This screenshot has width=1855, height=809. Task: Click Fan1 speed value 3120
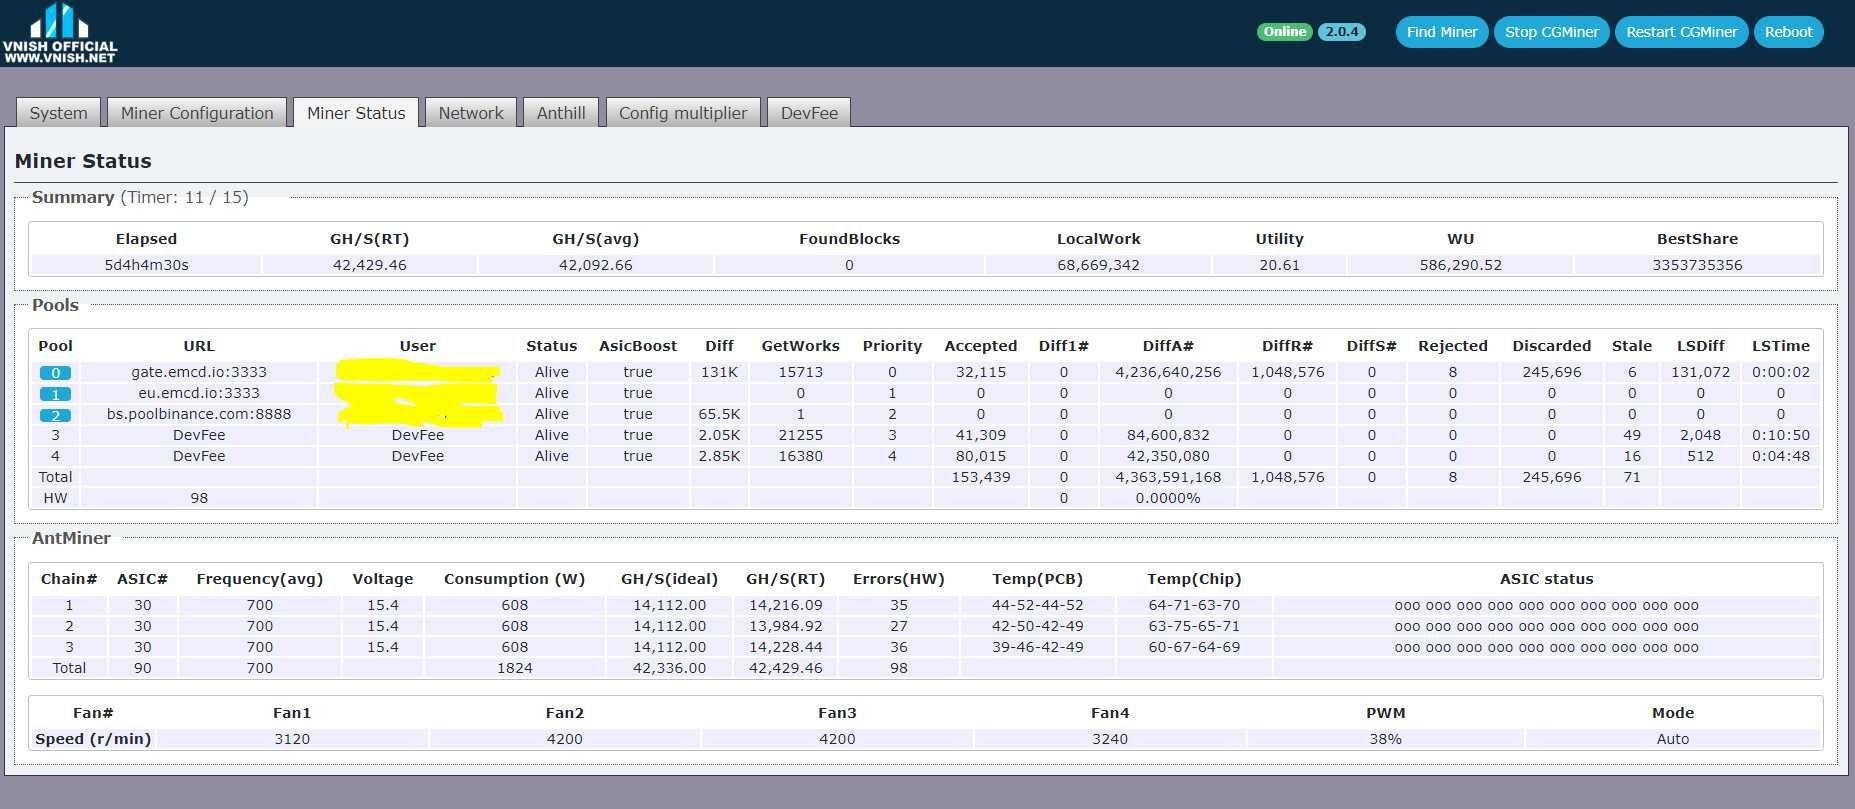292,739
